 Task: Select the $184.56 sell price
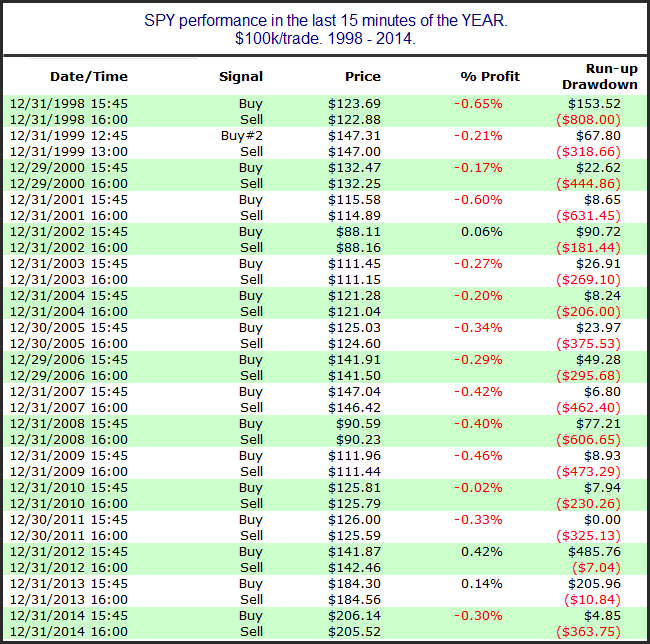(354, 600)
